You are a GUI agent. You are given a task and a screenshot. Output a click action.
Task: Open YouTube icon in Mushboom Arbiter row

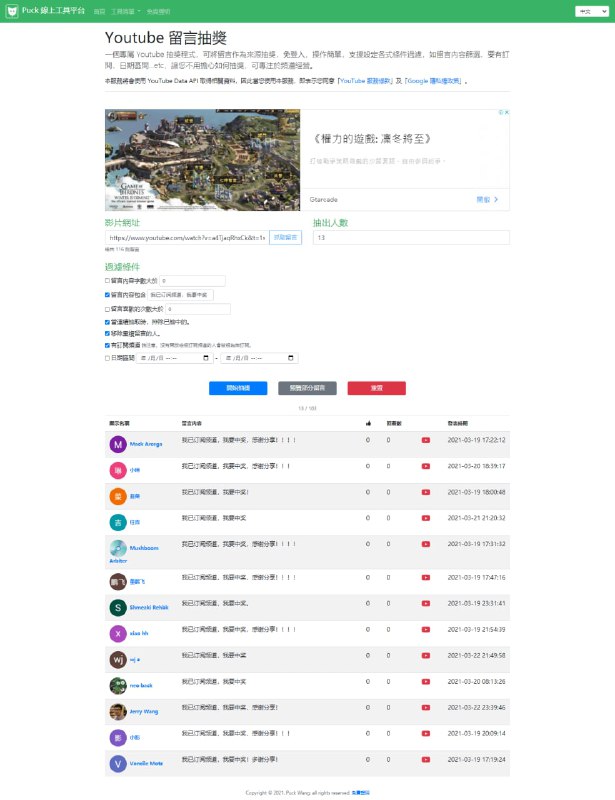click(426, 544)
